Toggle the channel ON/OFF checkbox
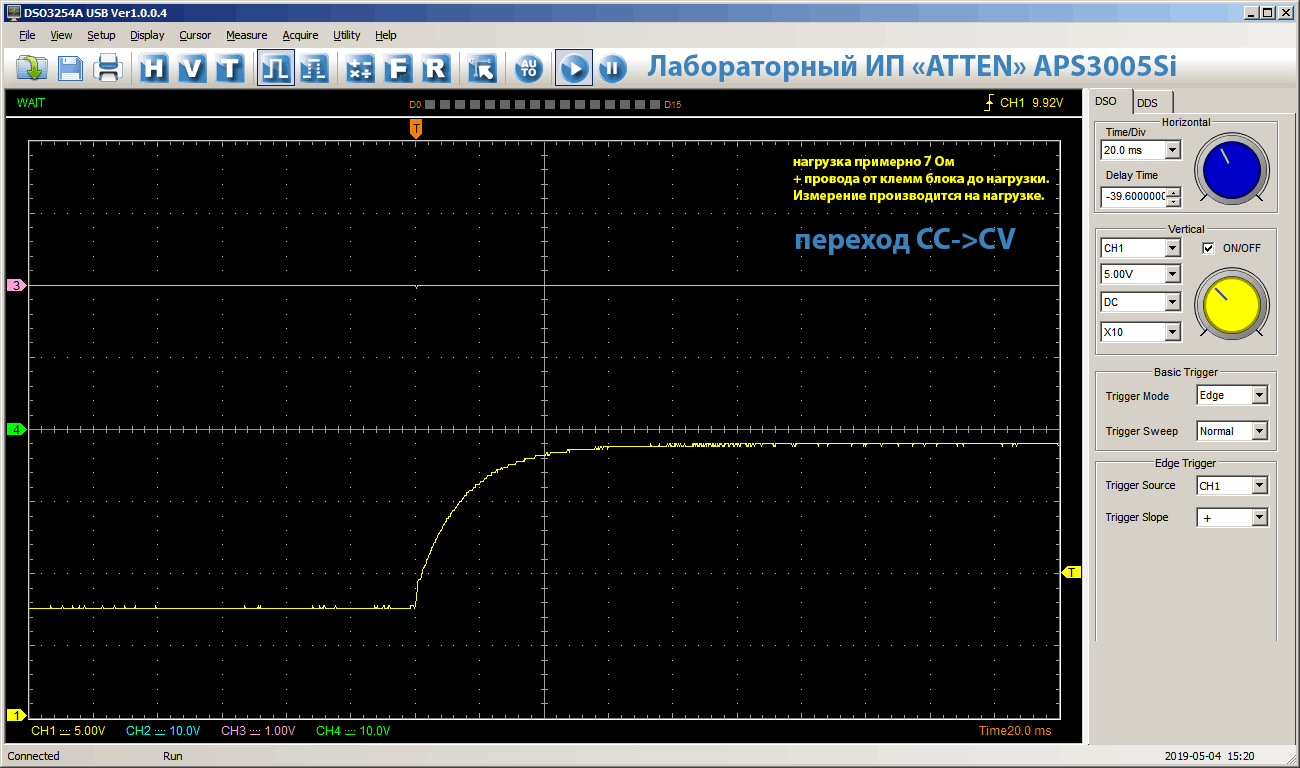 point(1208,248)
